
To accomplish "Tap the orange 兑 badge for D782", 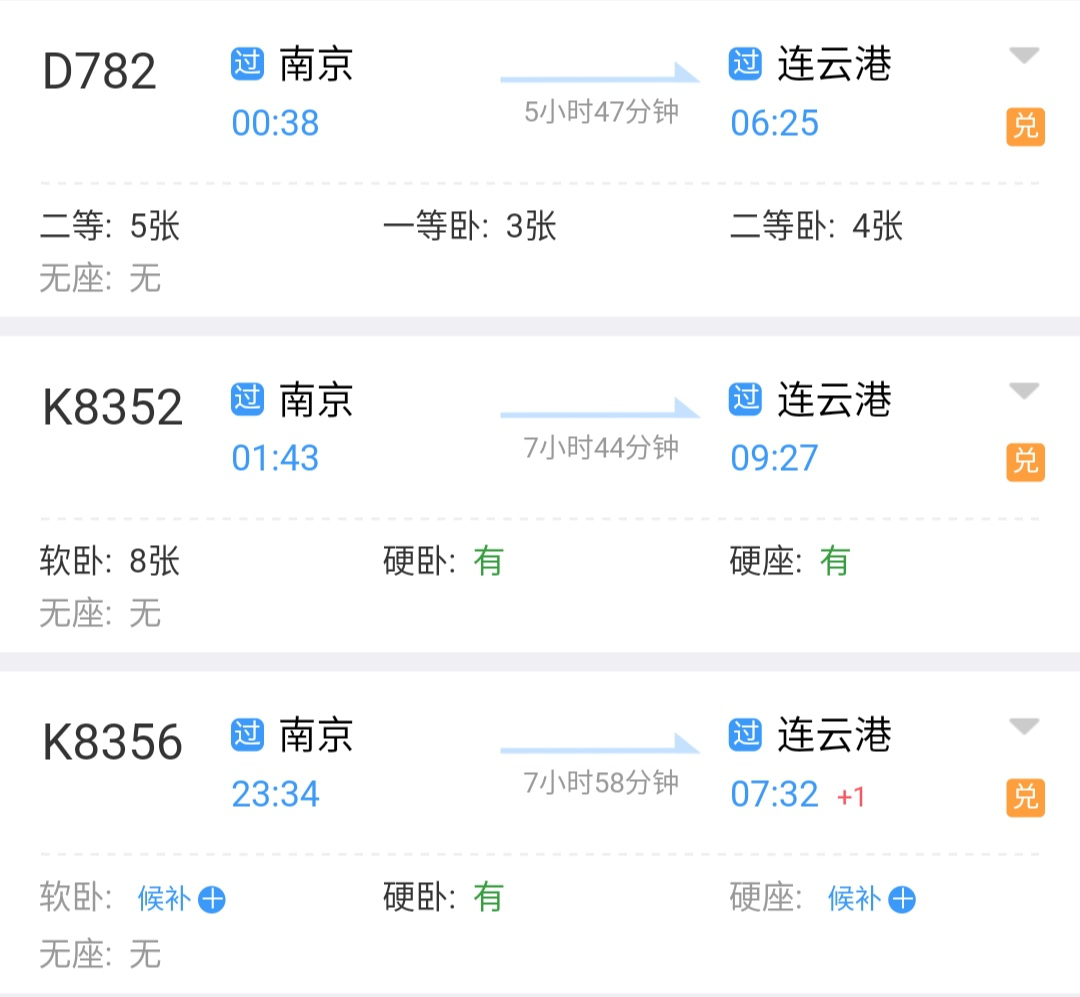I will [x=1025, y=127].
